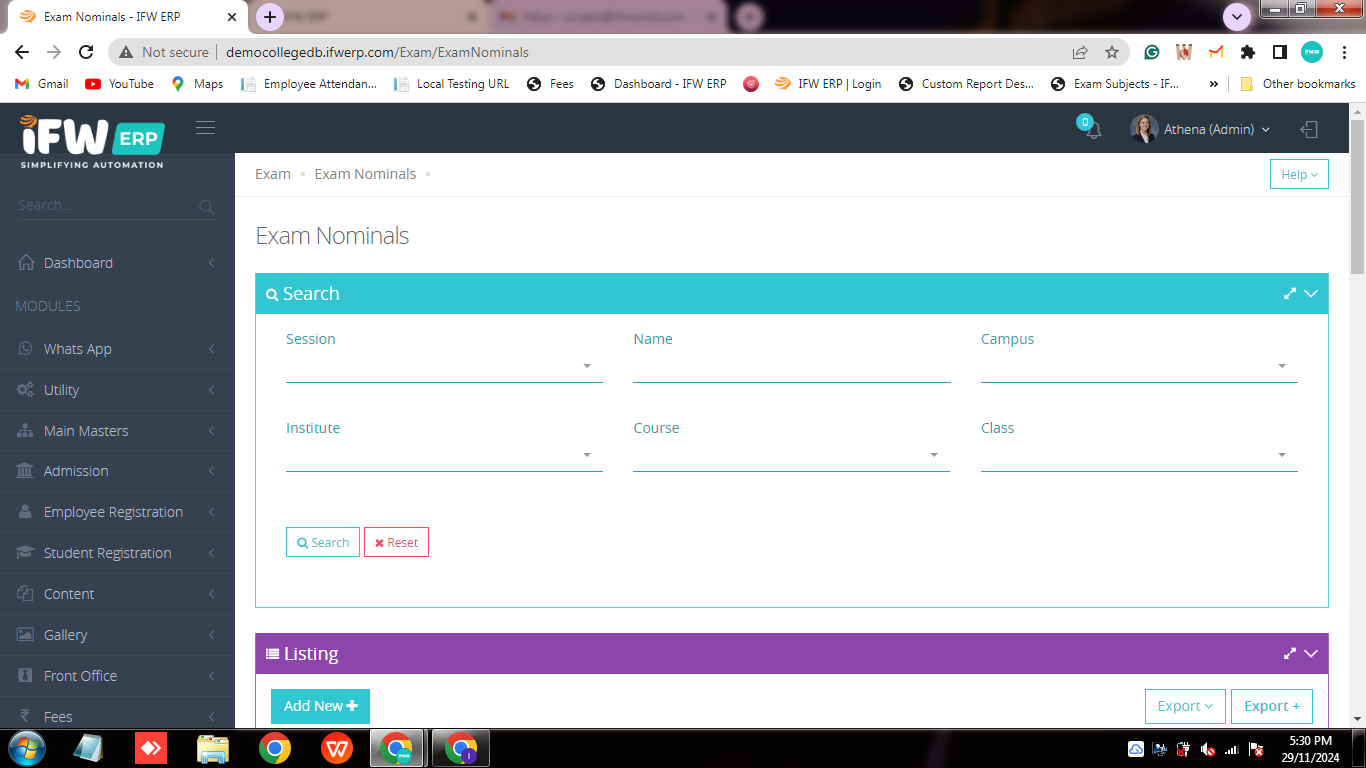This screenshot has width=1366, height=768.
Task: Collapse the Search panel chevron
Action: pyautogui.click(x=1311, y=294)
